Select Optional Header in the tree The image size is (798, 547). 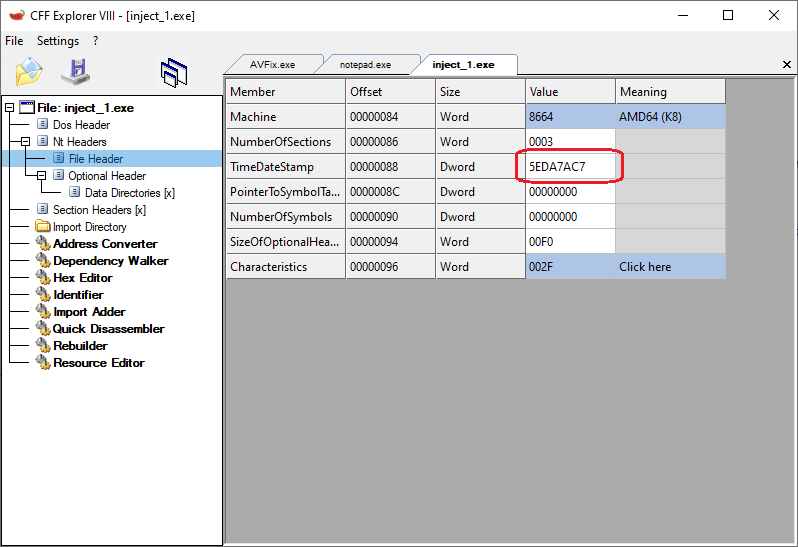(x=107, y=176)
